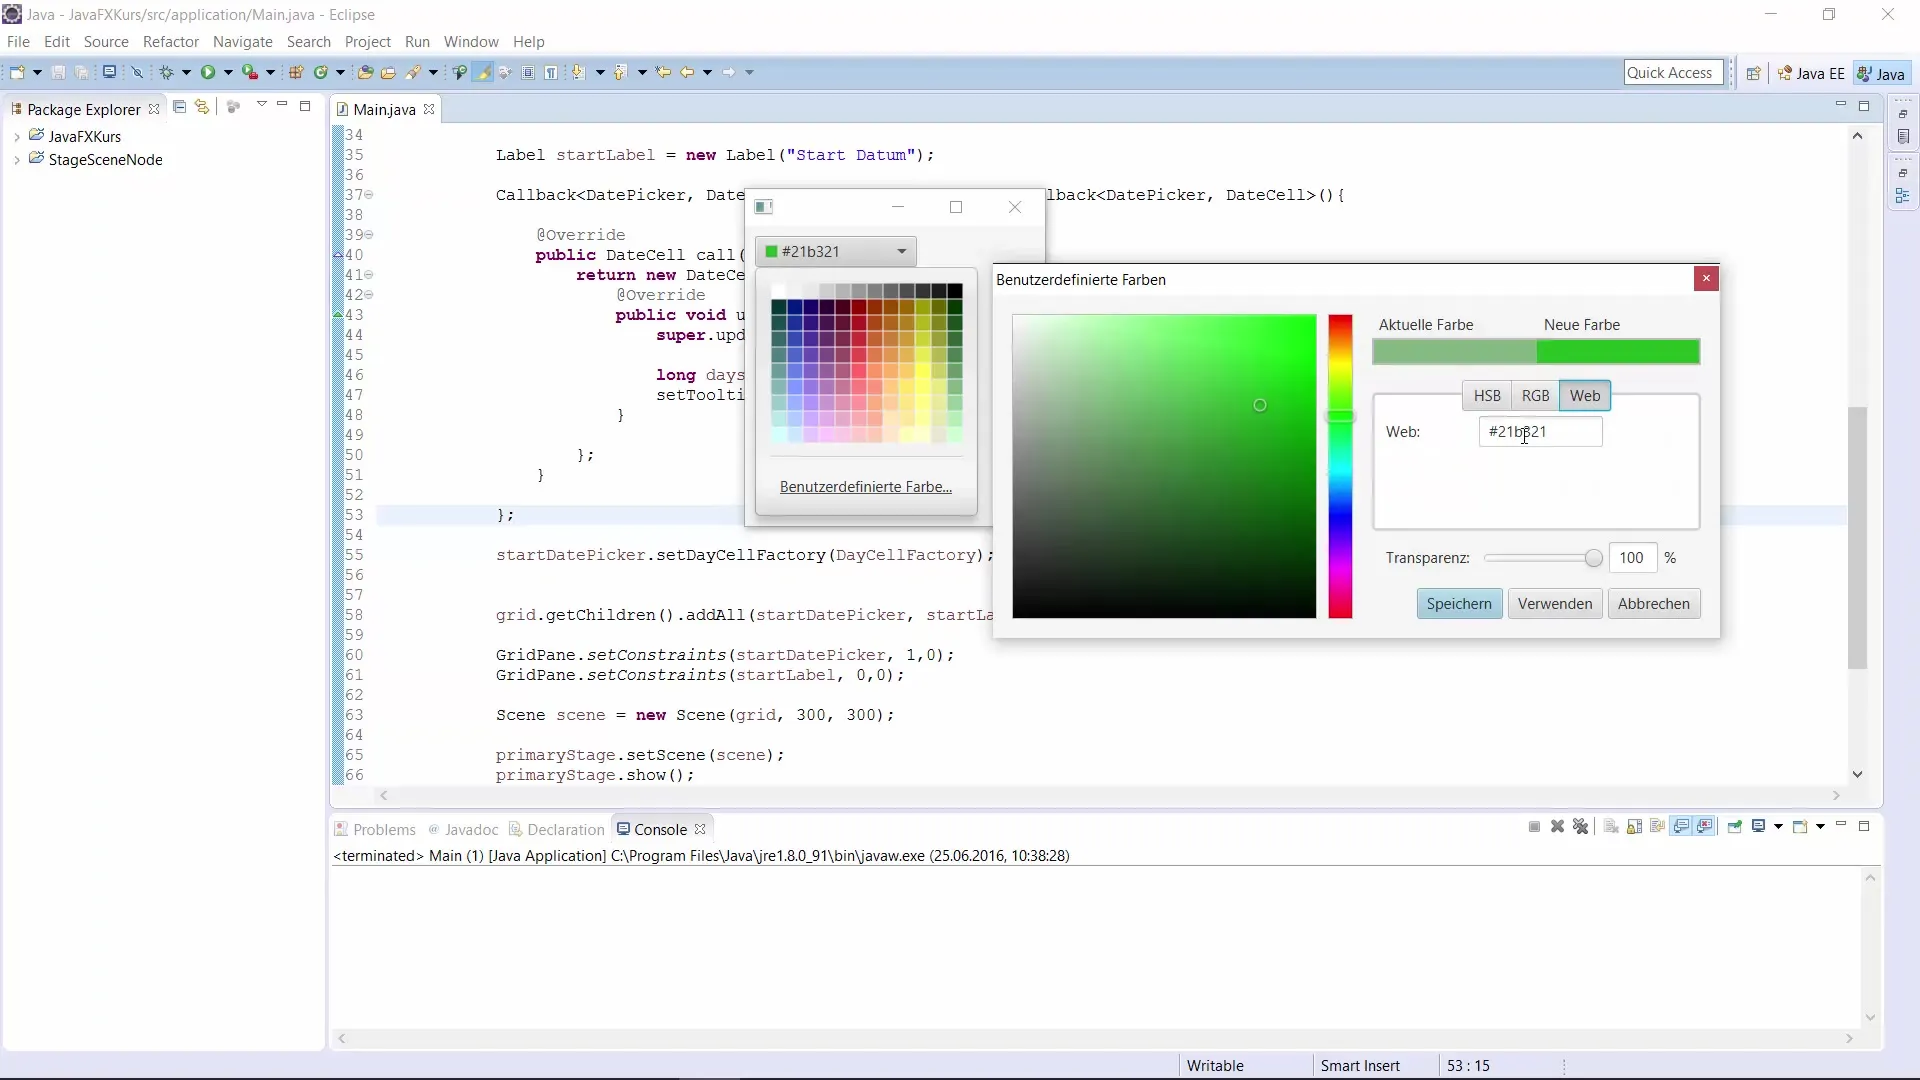
Task: Click the Save All toolbar icon
Action: [81, 72]
